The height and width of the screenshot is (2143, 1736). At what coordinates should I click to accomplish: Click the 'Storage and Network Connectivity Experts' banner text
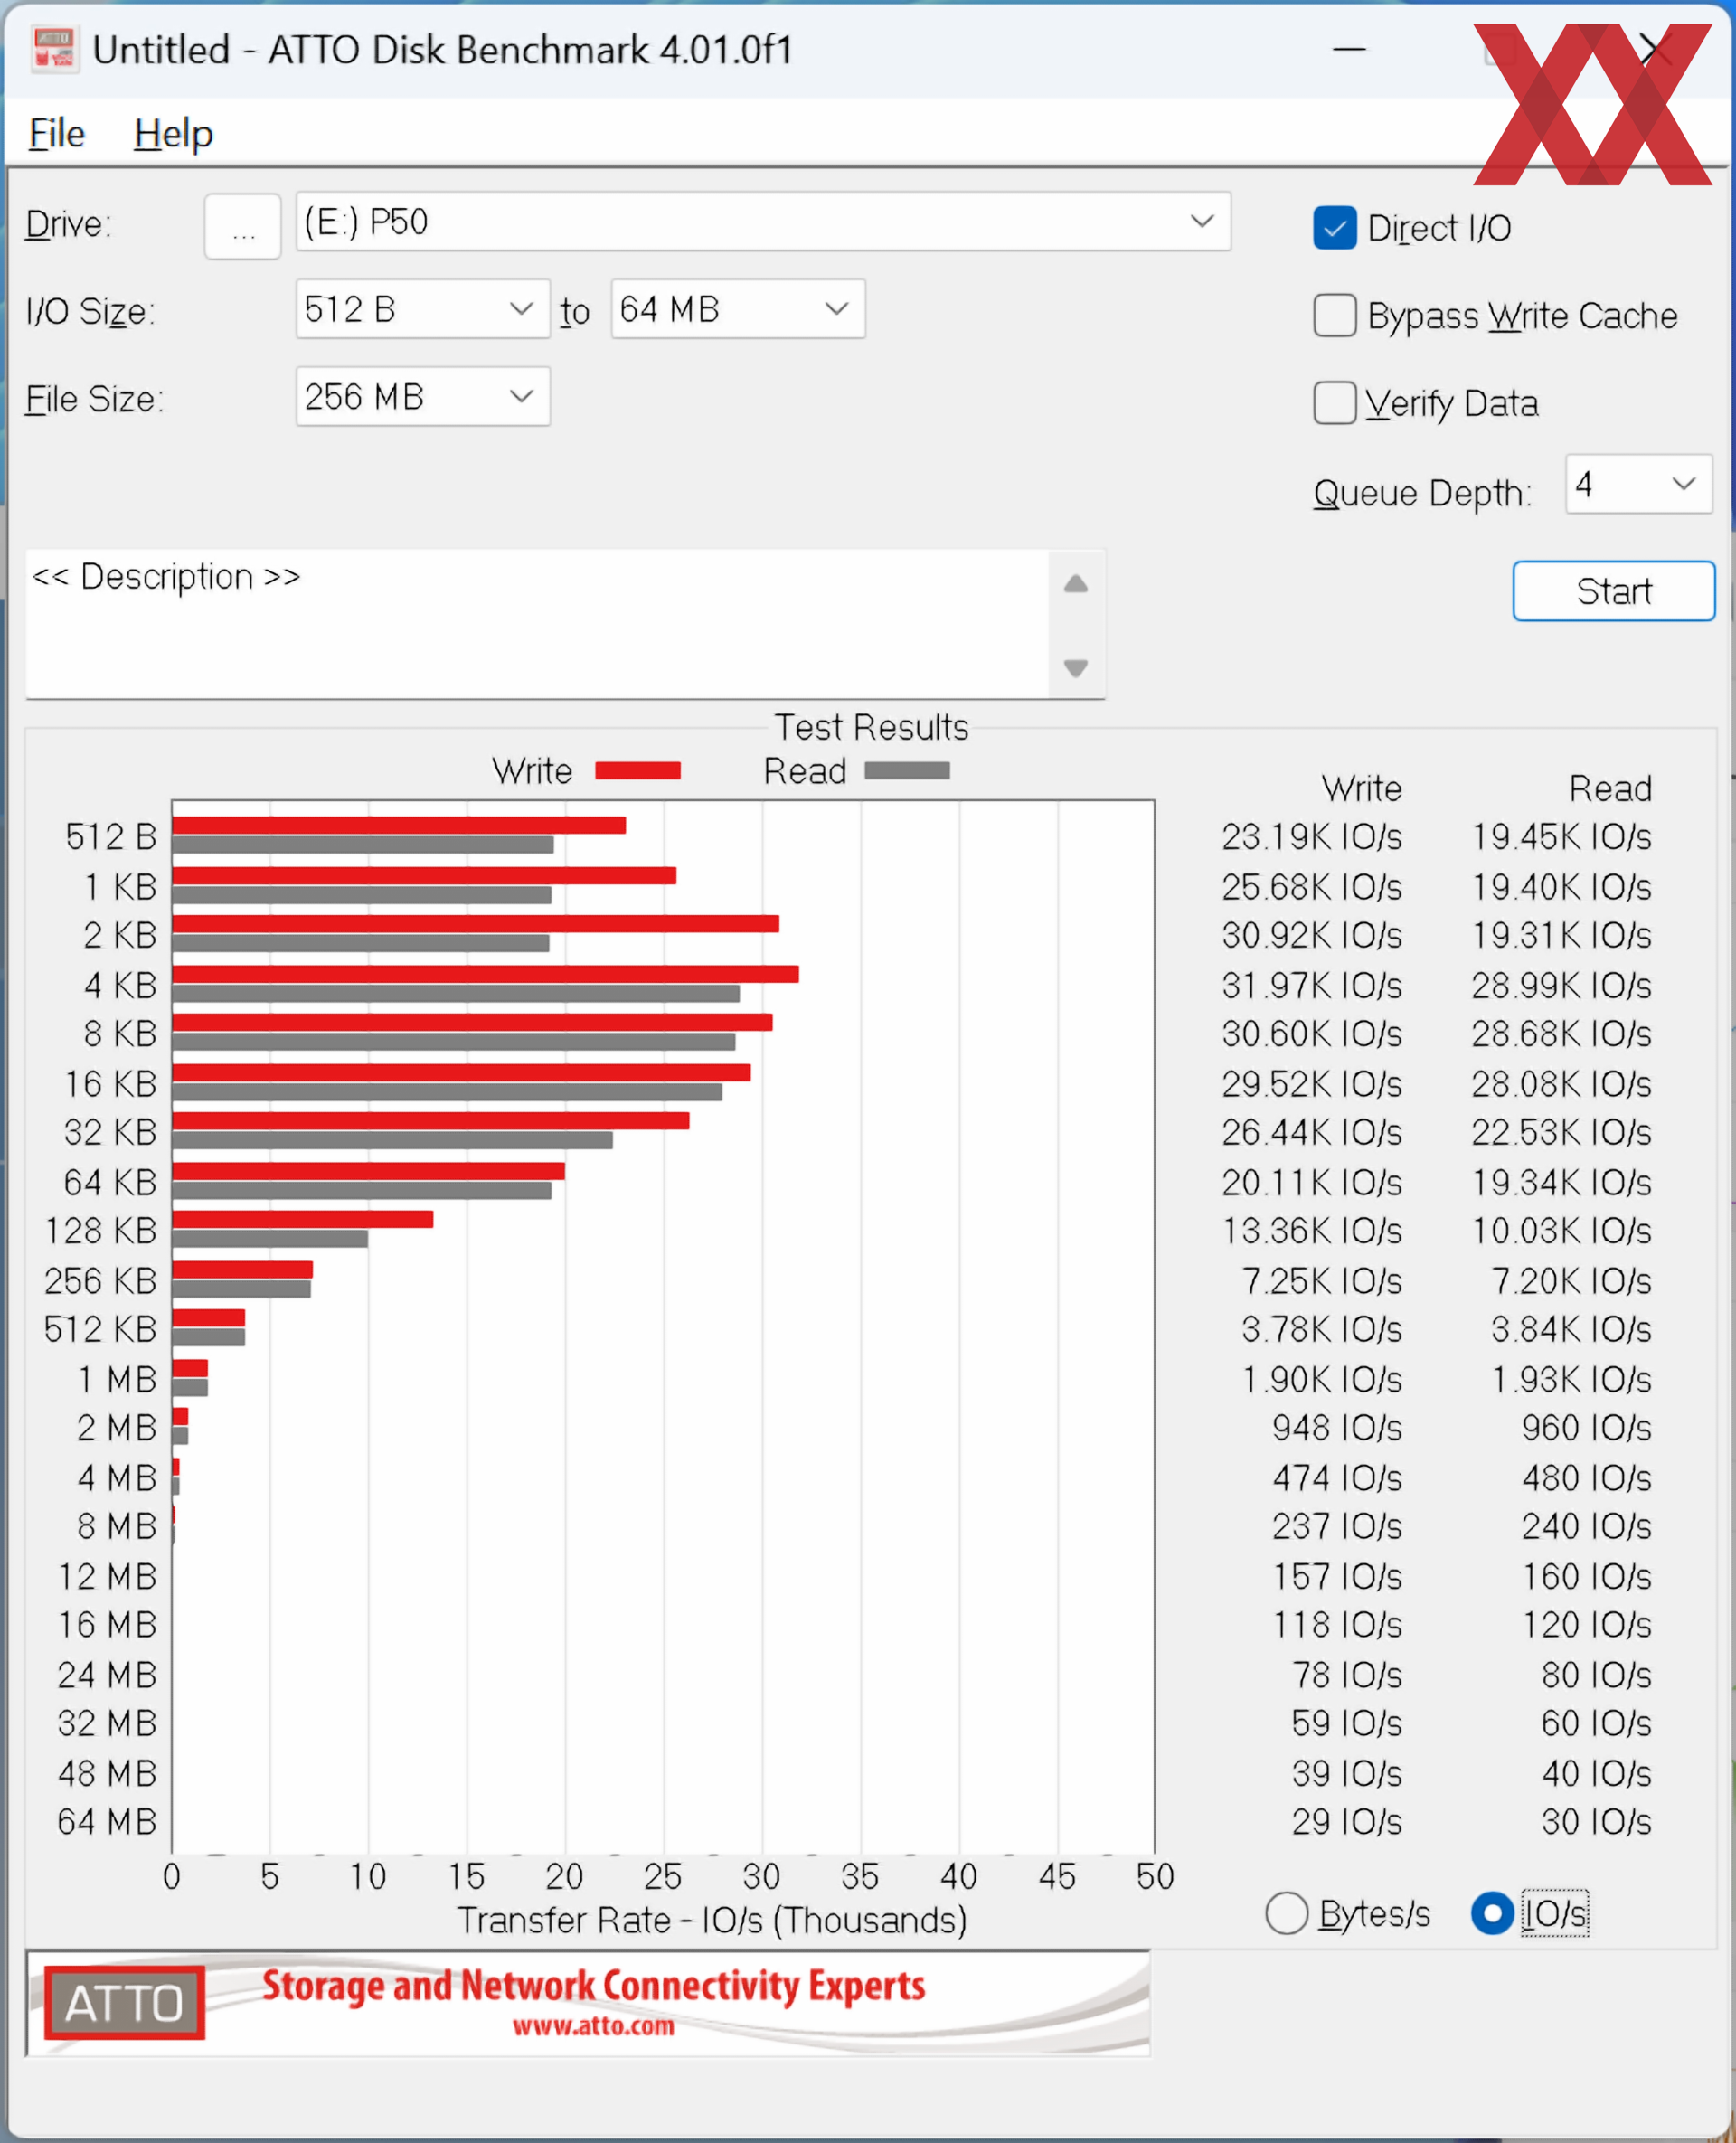593,1986
